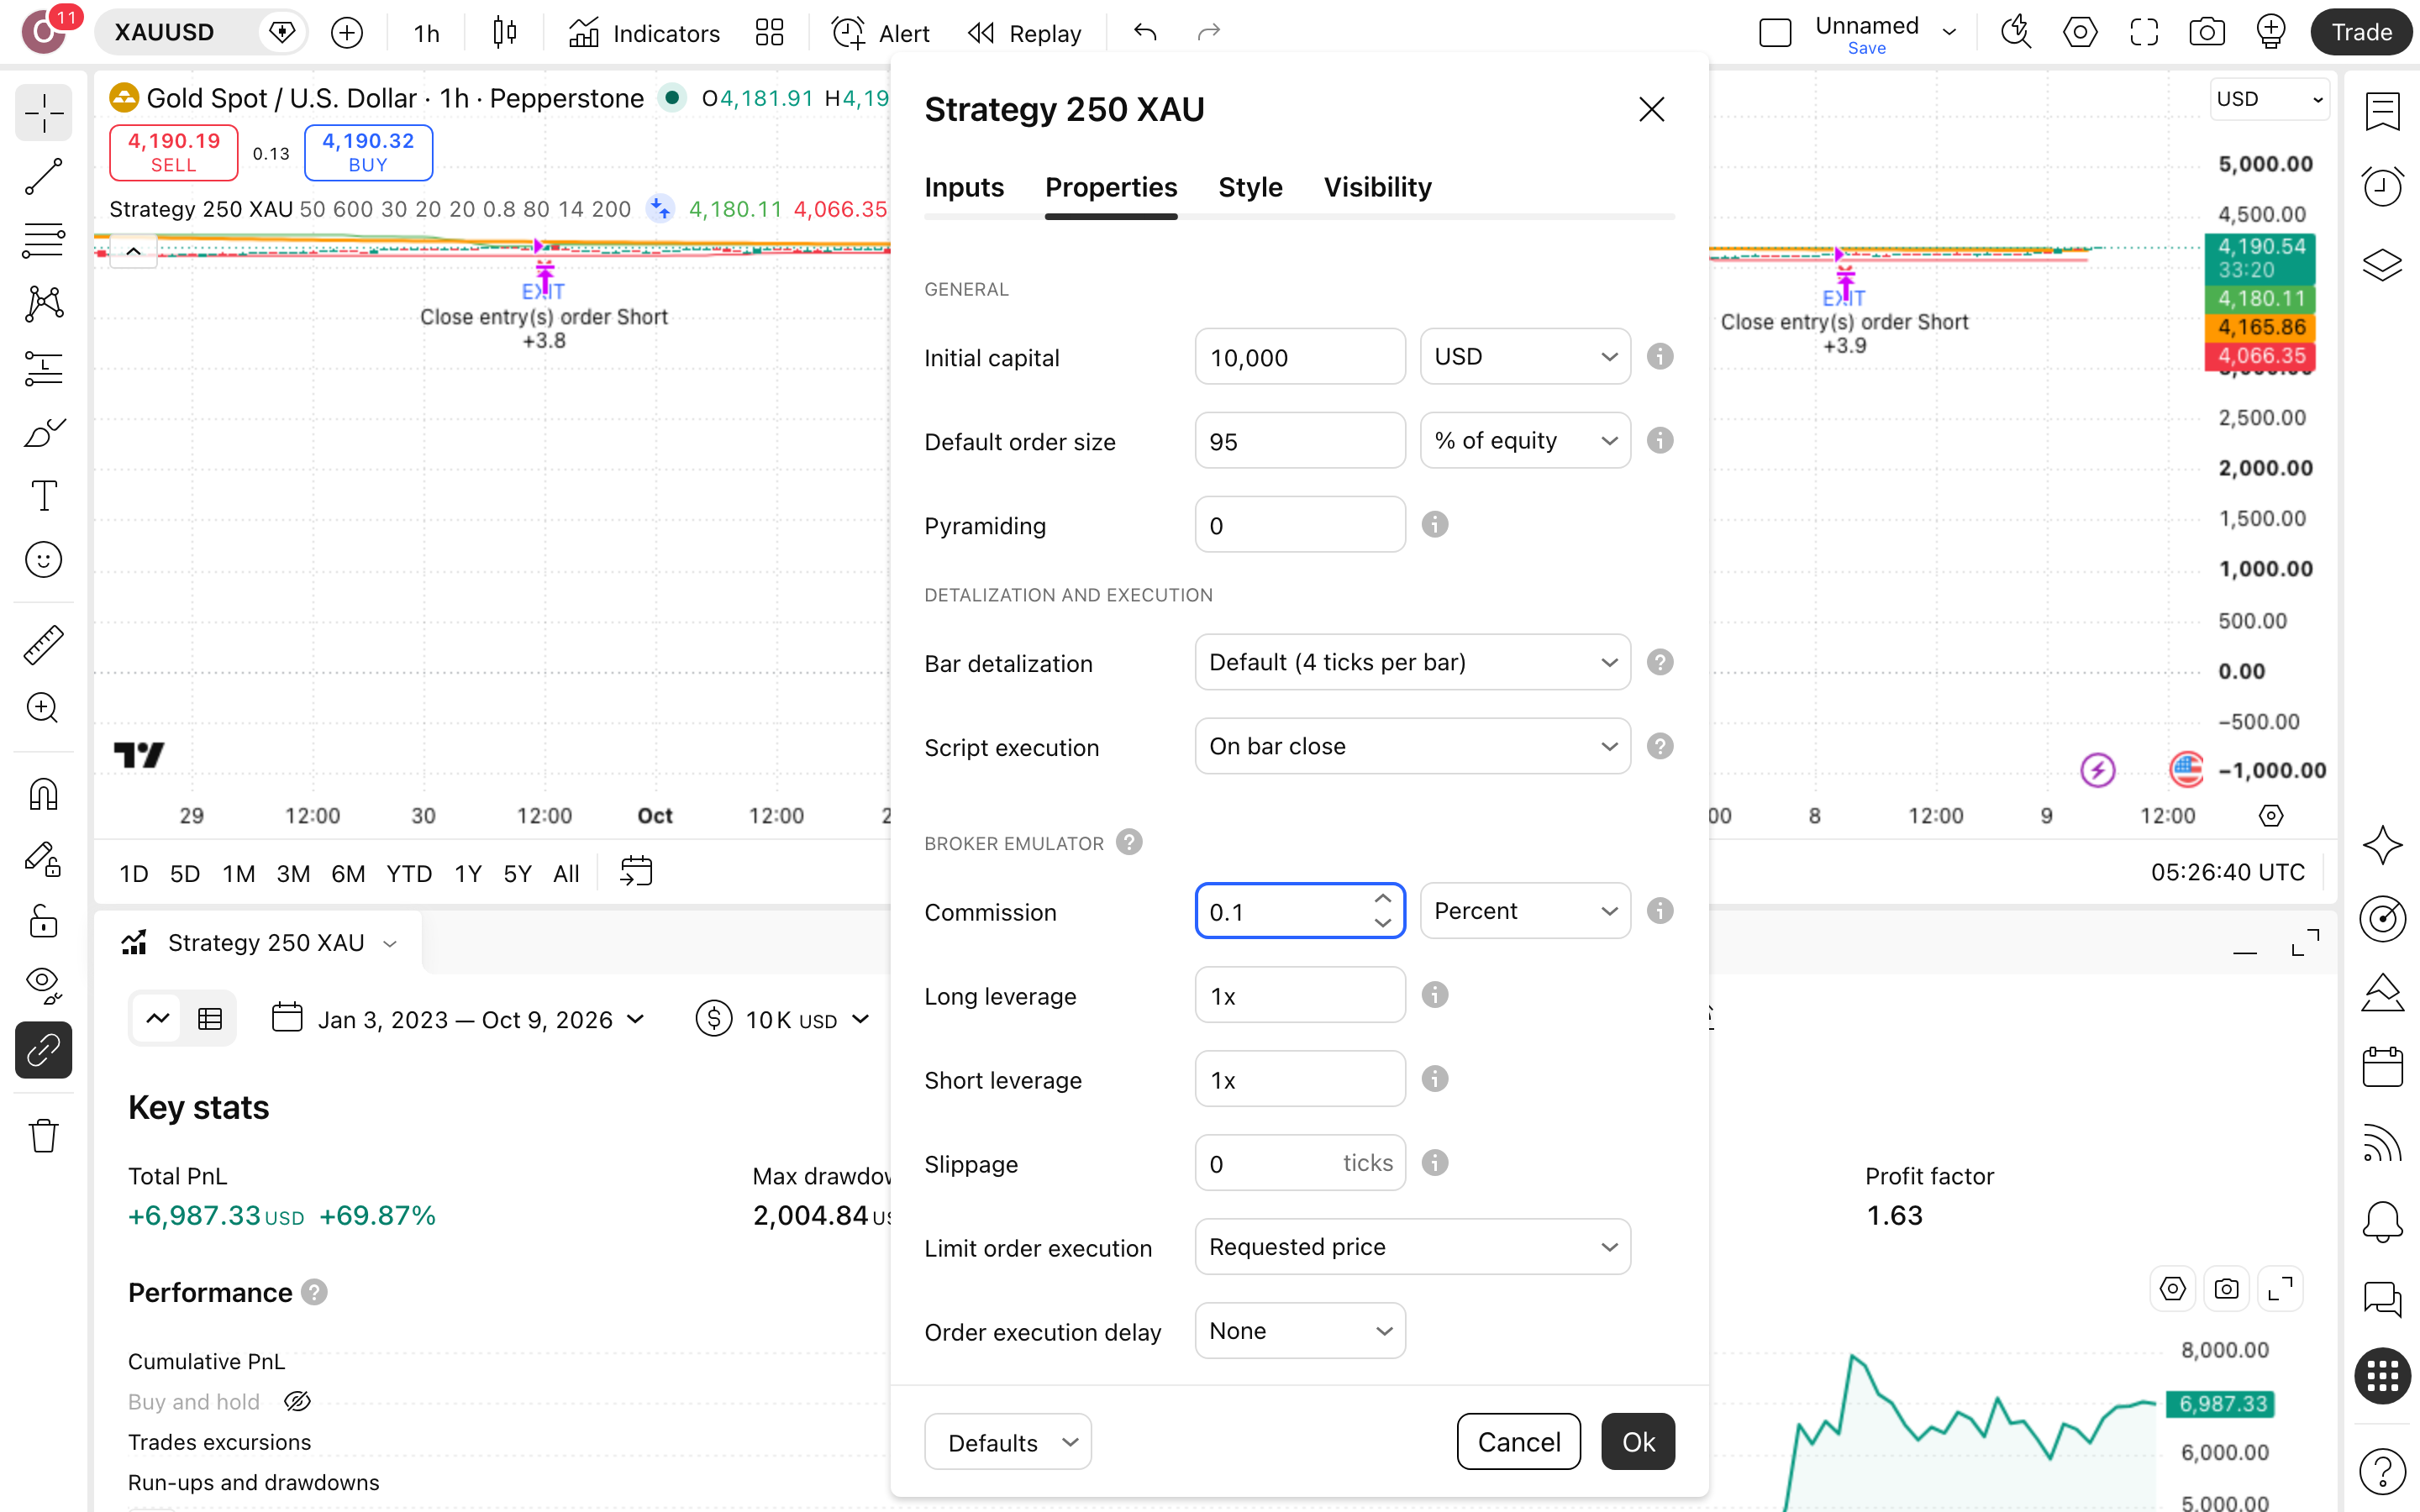Open the Commission type Percent dropdown

pos(1525,911)
